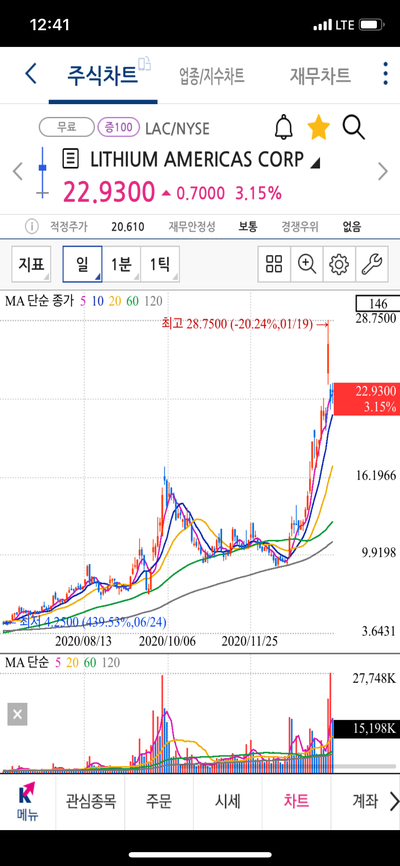Image resolution: width=400 pixels, height=866 pixels.
Task: Open stock search magnifier
Action: (354, 128)
